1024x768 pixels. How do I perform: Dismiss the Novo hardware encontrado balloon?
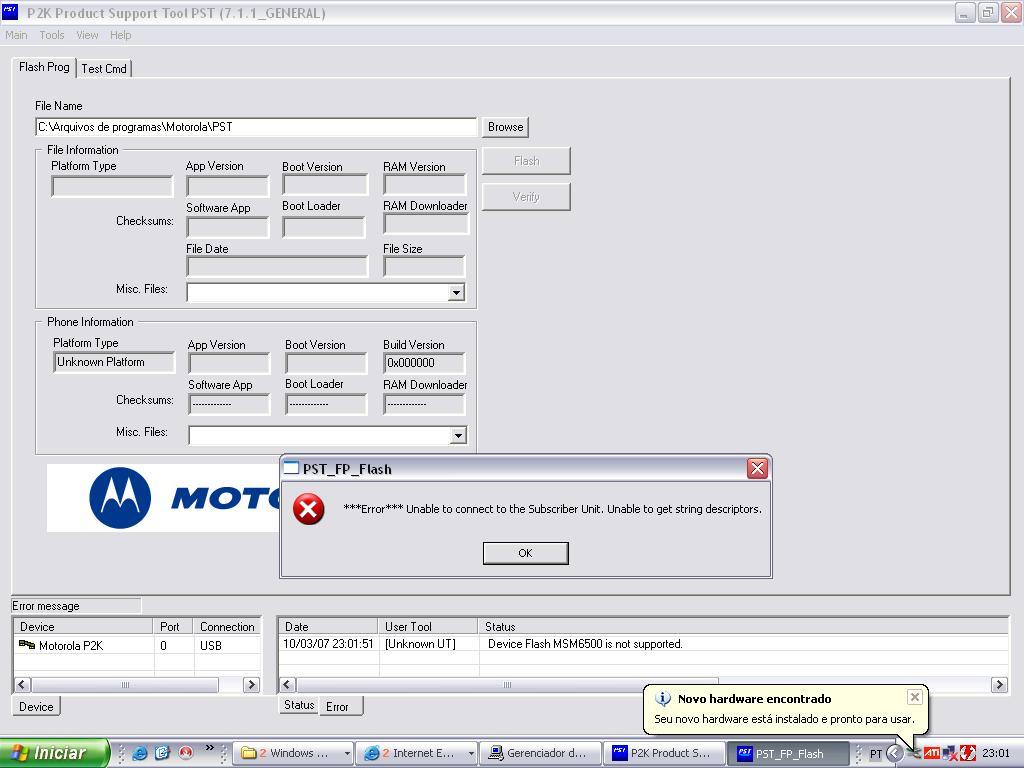(x=914, y=697)
